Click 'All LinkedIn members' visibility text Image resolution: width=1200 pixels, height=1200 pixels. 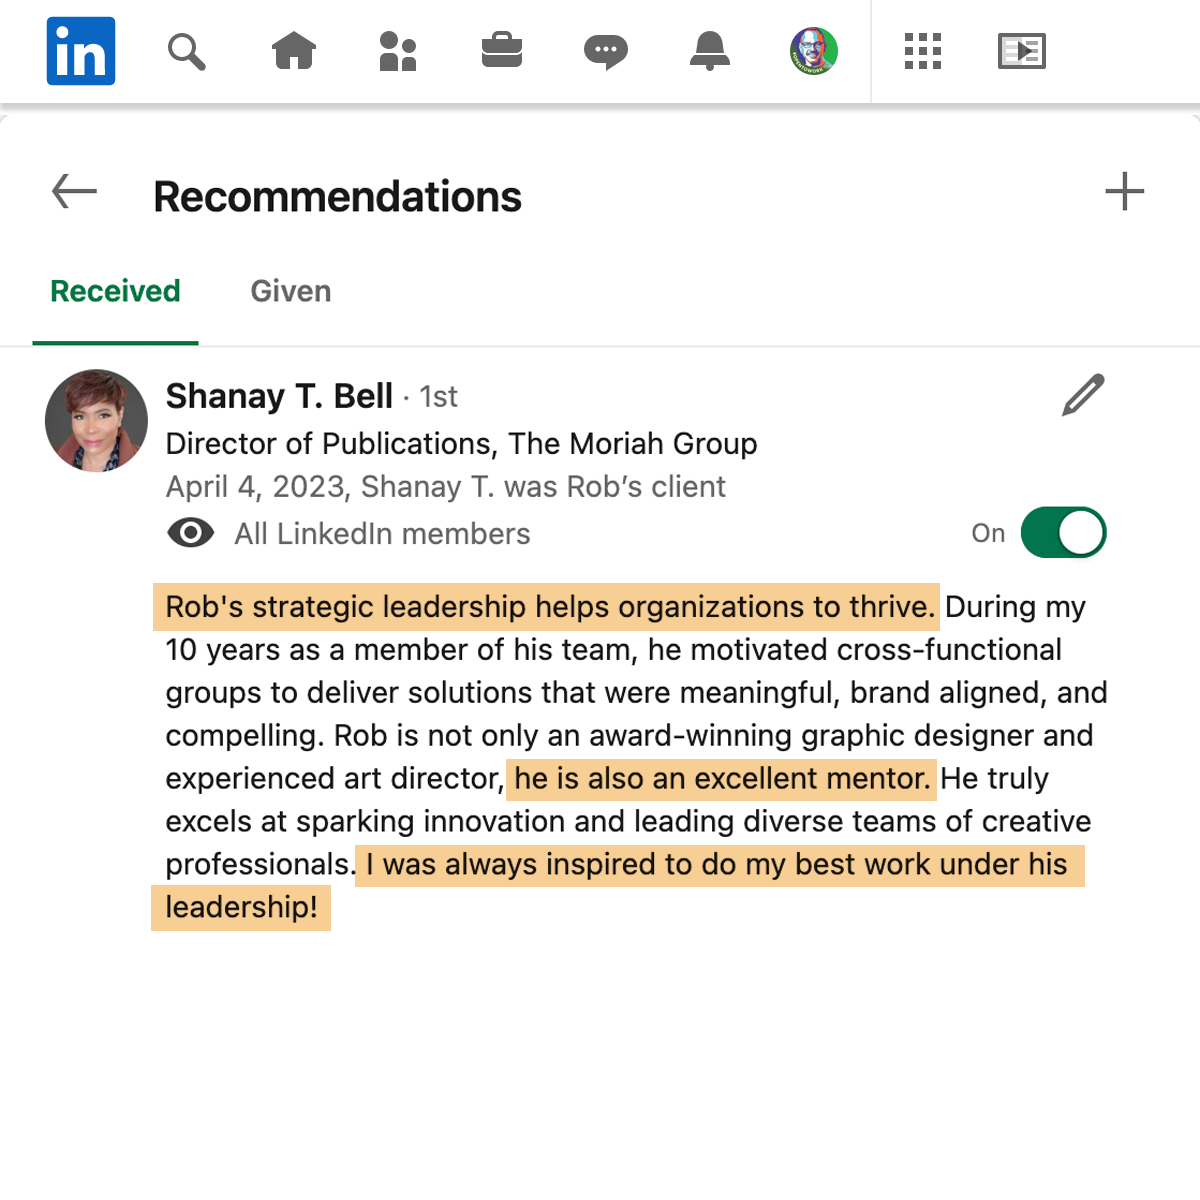coord(383,534)
